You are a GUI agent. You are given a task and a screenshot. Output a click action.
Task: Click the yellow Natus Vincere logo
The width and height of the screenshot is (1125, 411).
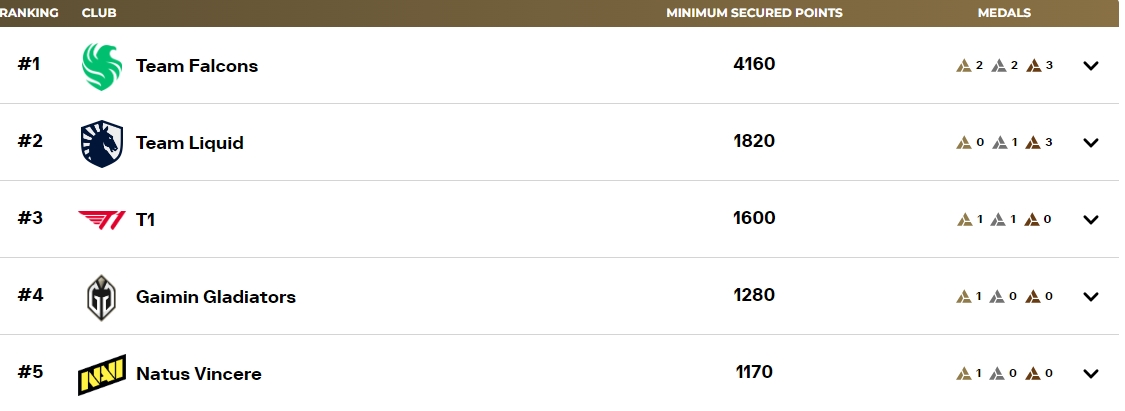[x=102, y=374]
